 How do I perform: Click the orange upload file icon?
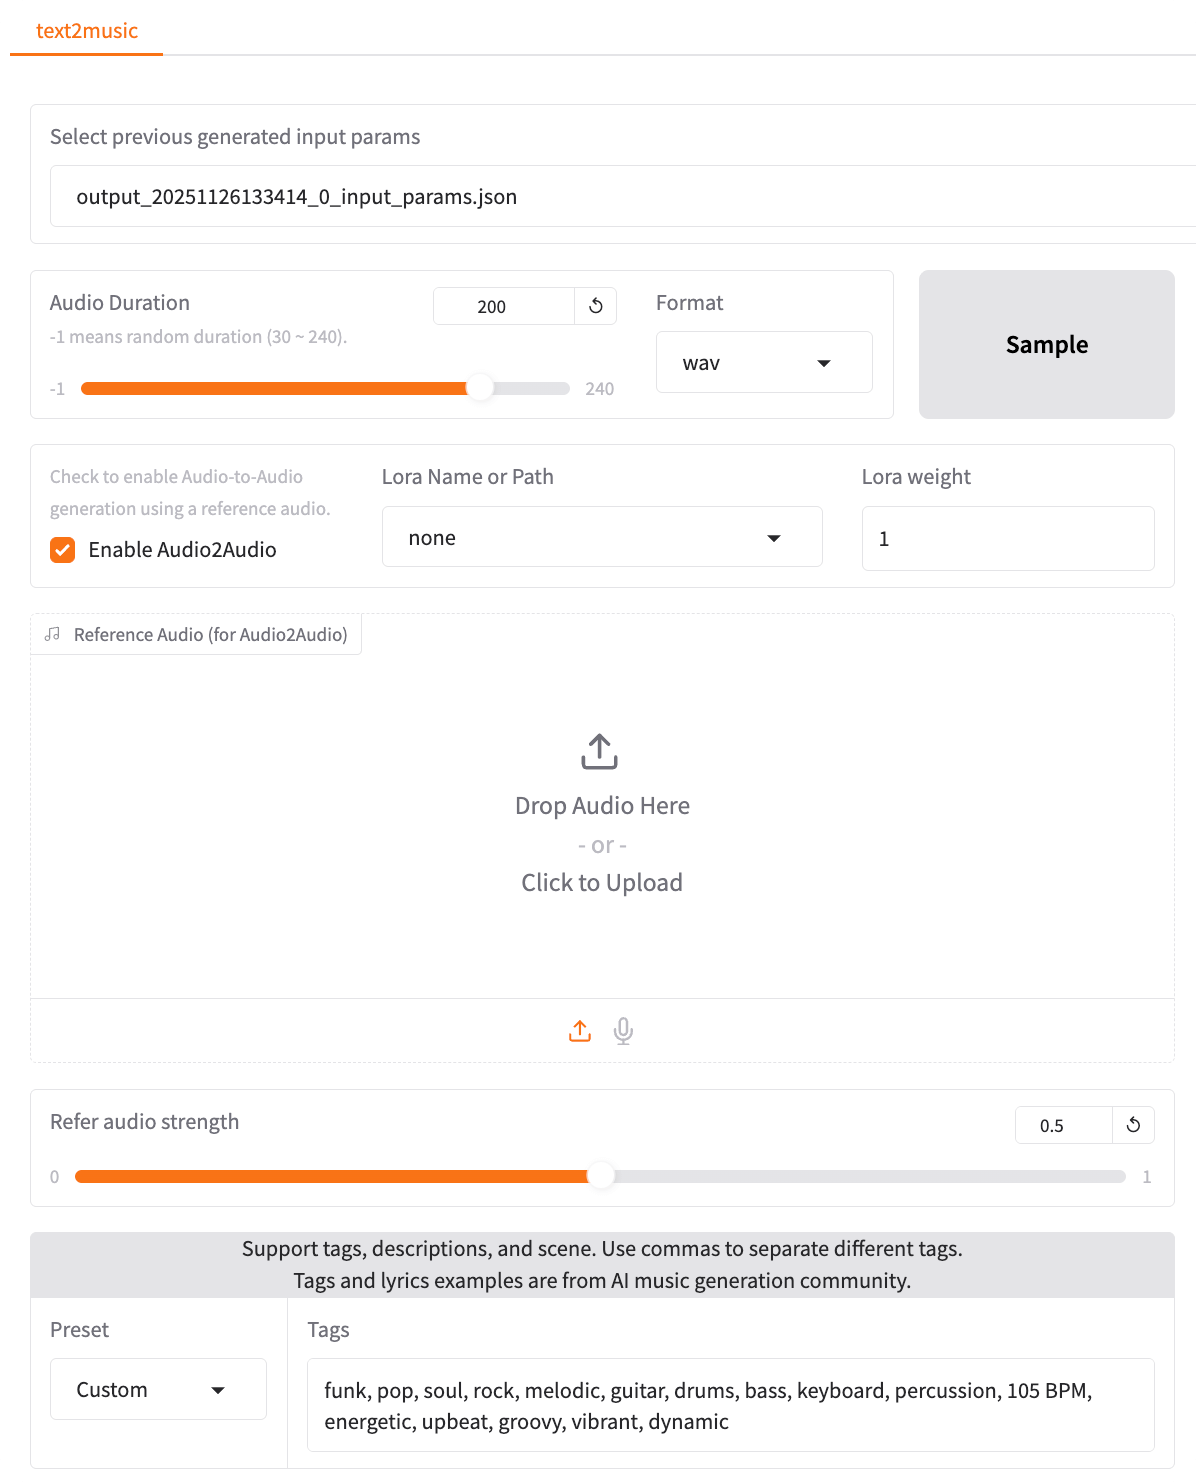[x=580, y=1031]
